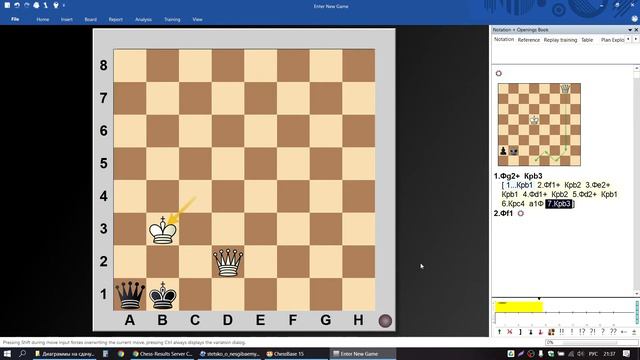The width and height of the screenshot is (640, 360).
Task: Open the Chrome icon in the taskbar
Action: point(121,354)
